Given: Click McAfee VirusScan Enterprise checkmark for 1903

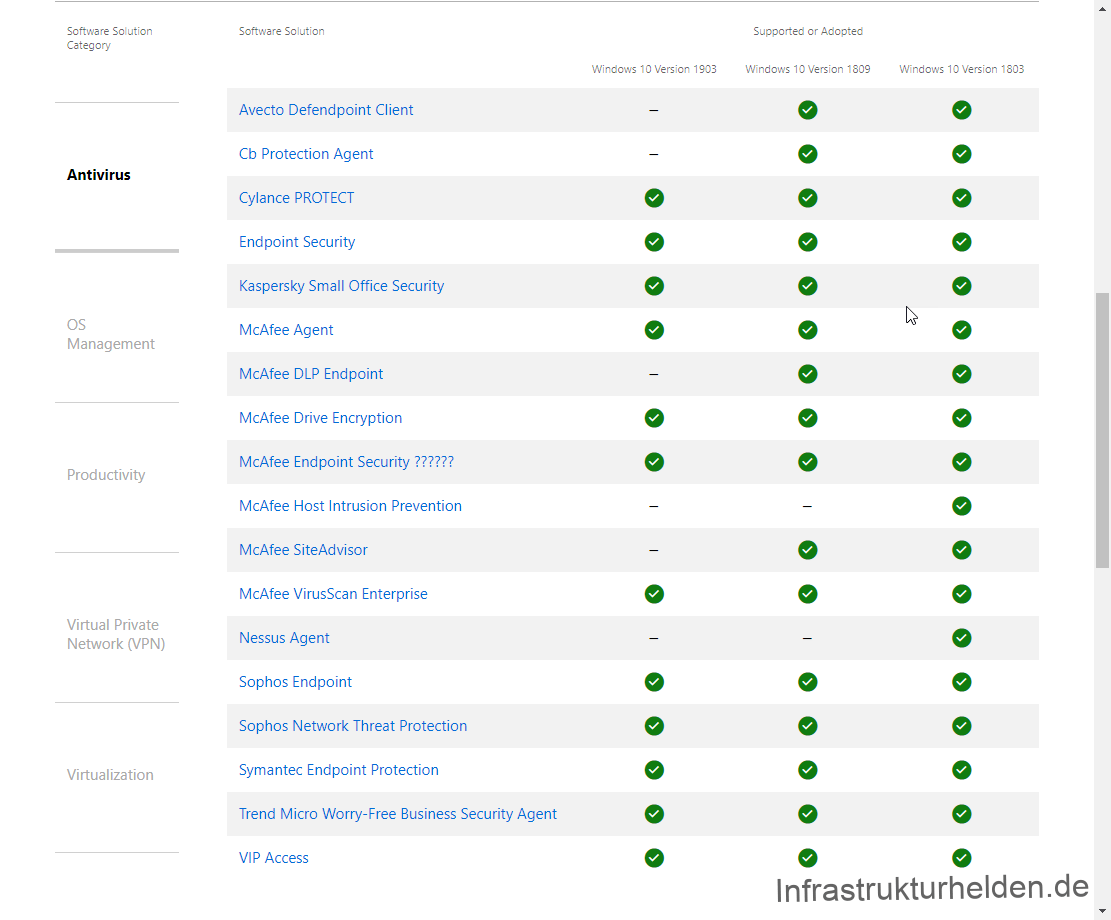Looking at the screenshot, I should point(654,593).
